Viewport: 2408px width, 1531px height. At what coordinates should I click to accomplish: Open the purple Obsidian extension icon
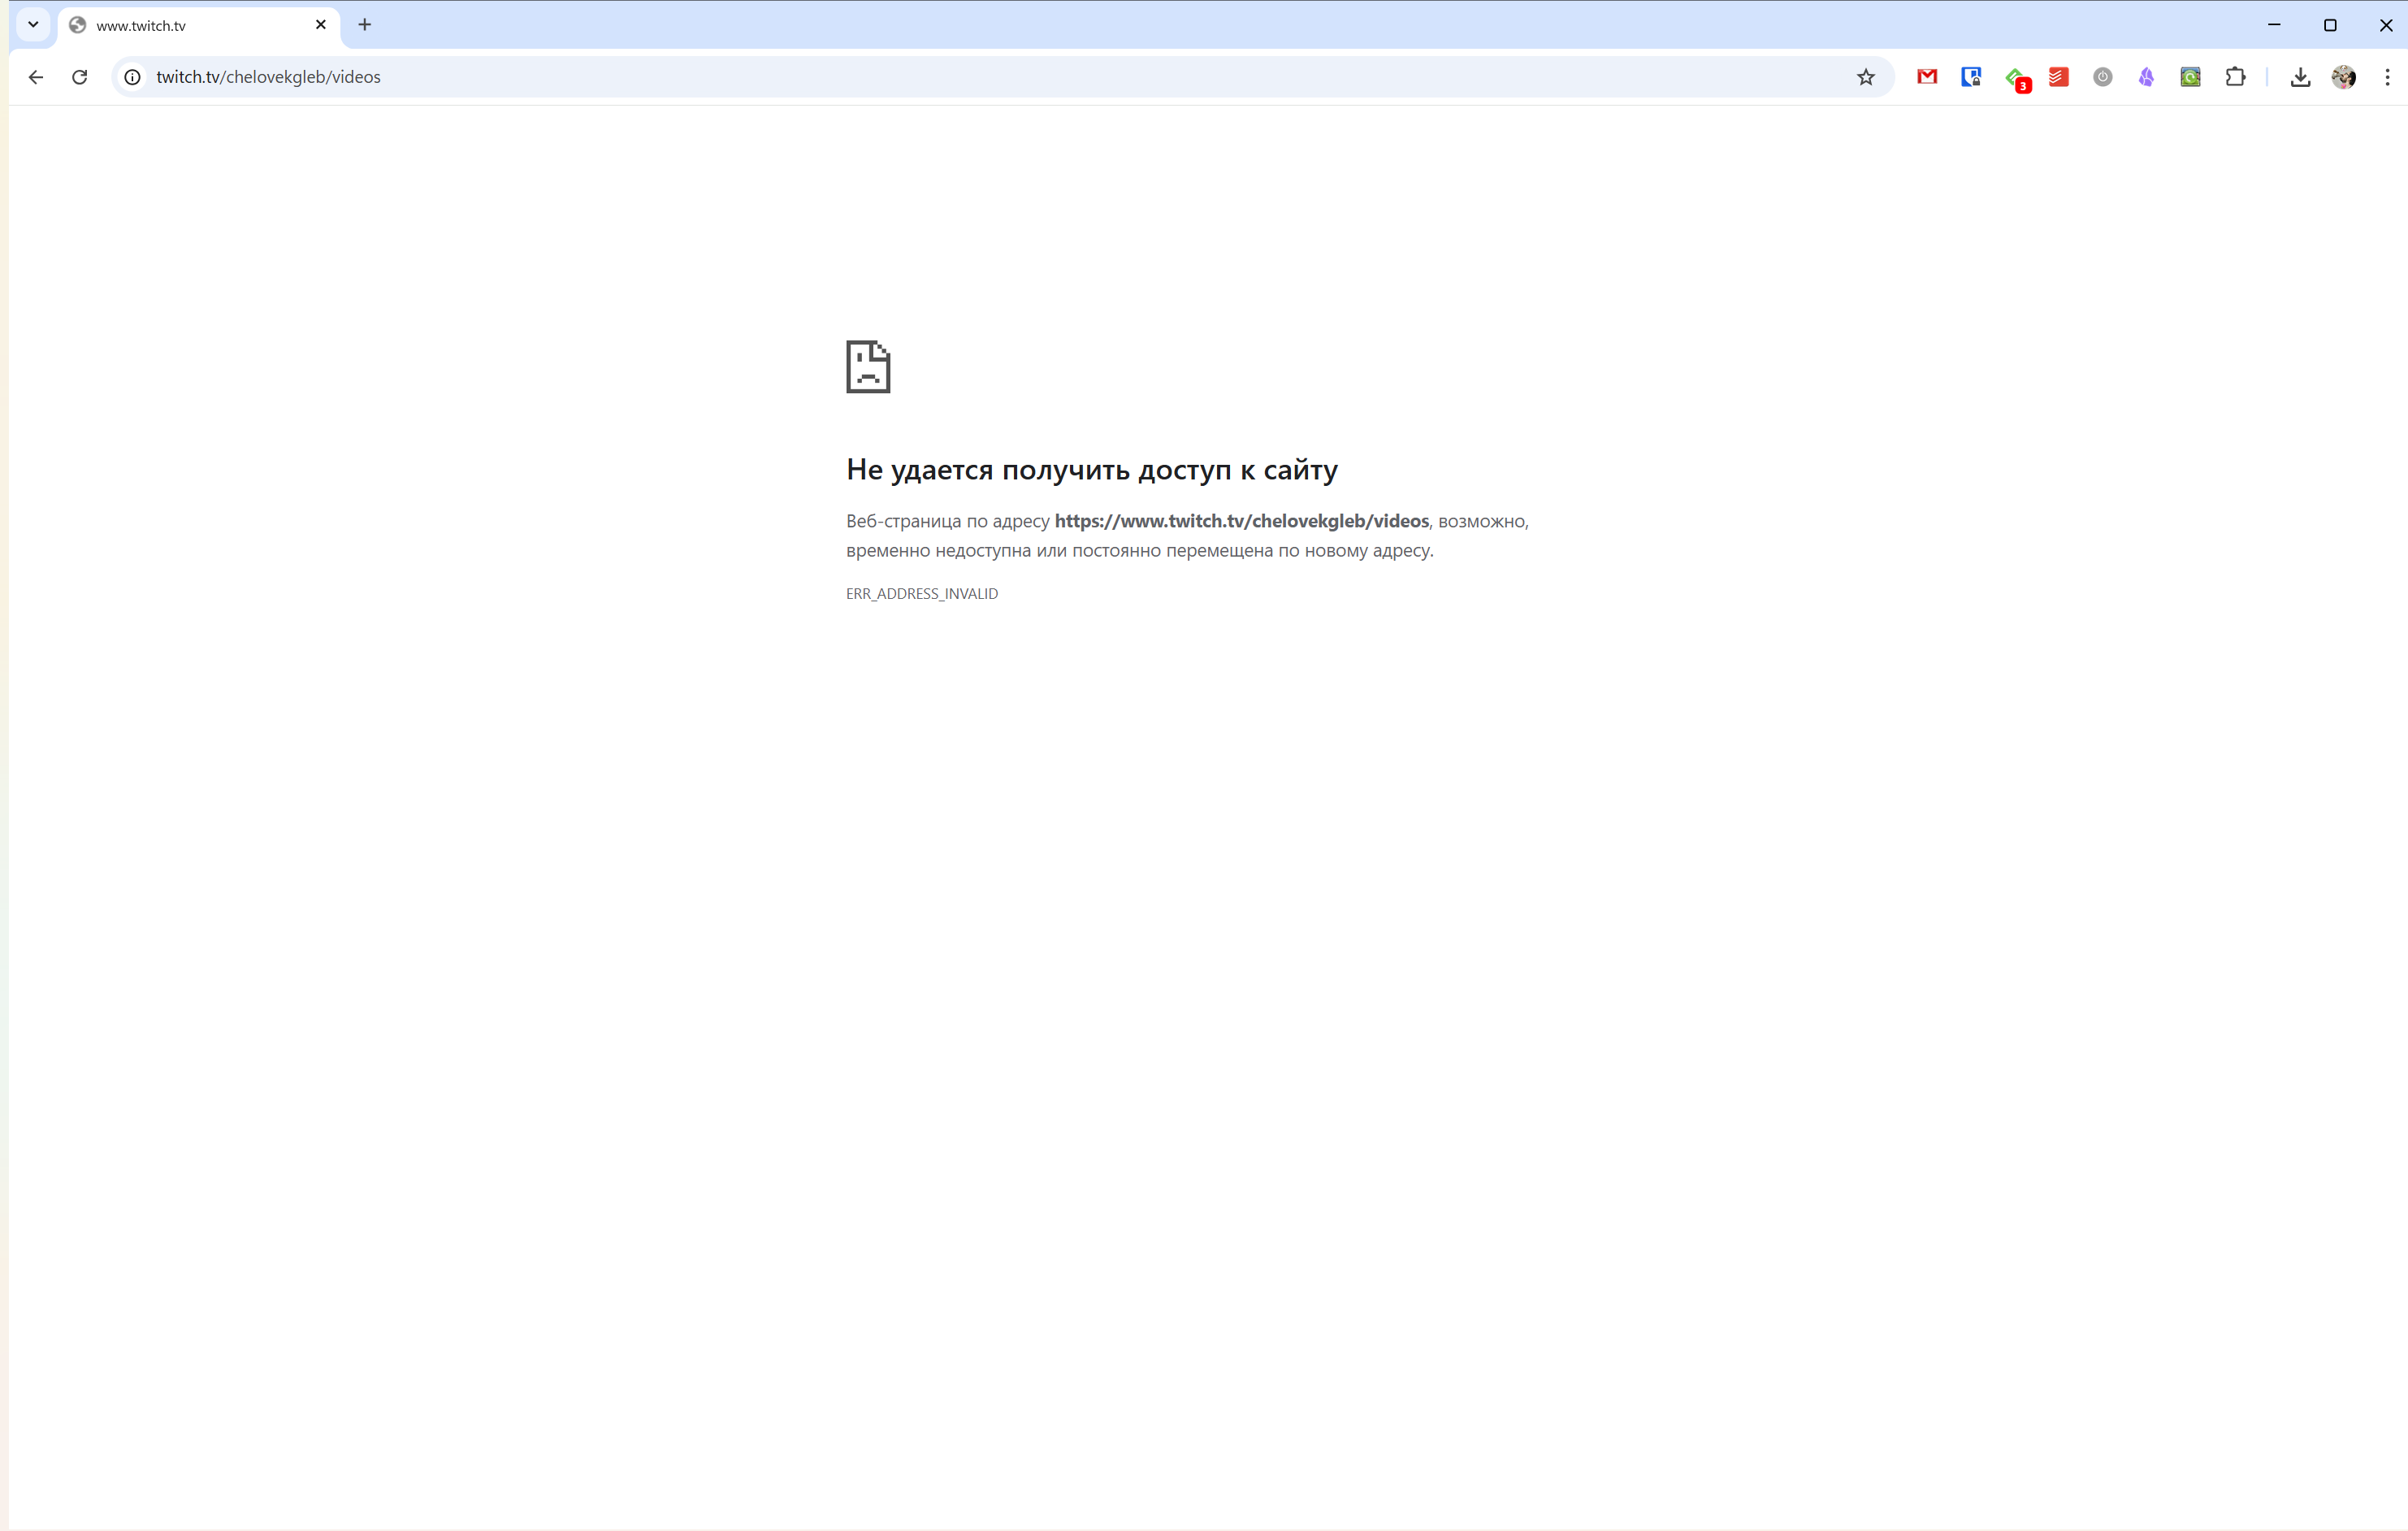click(x=2146, y=77)
